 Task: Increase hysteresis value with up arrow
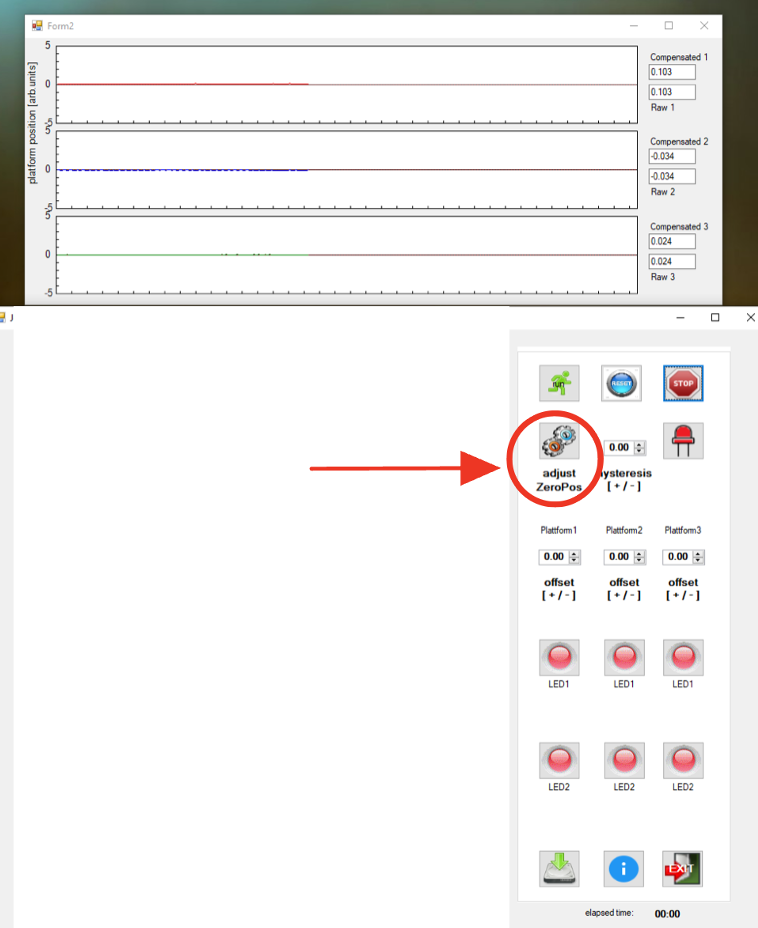point(640,444)
